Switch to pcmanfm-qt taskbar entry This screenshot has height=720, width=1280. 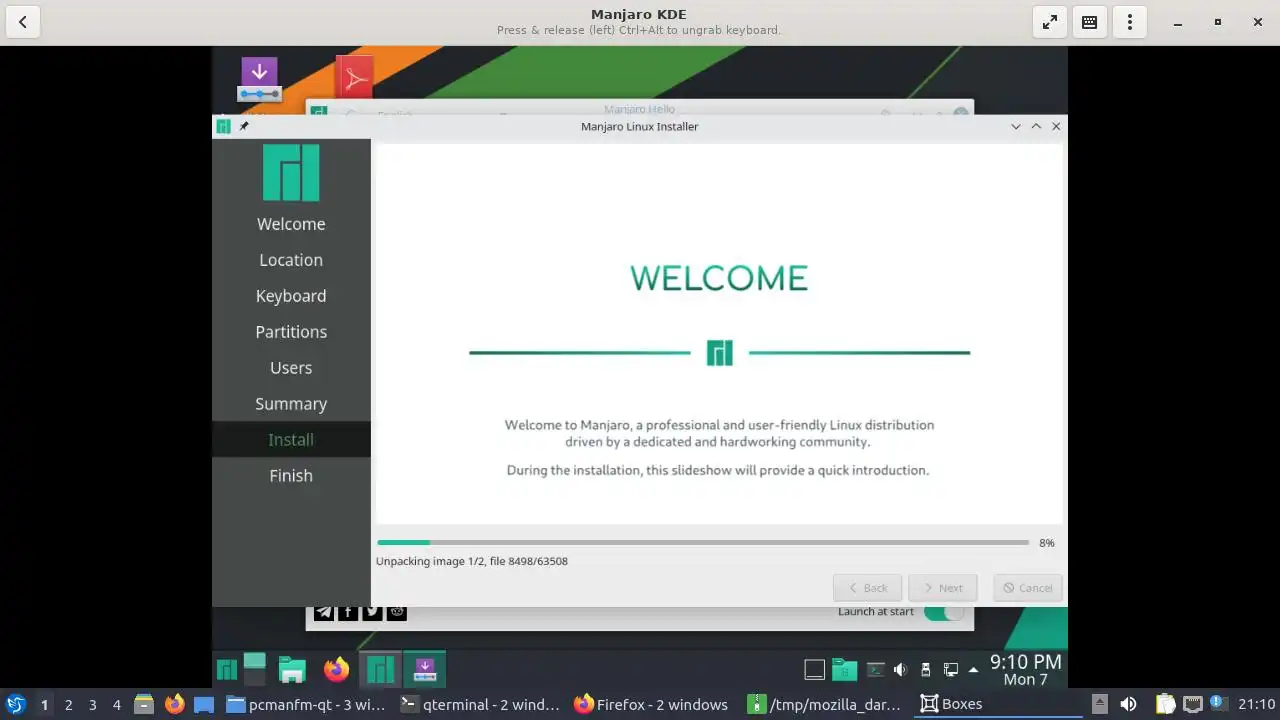pyautogui.click(x=306, y=704)
